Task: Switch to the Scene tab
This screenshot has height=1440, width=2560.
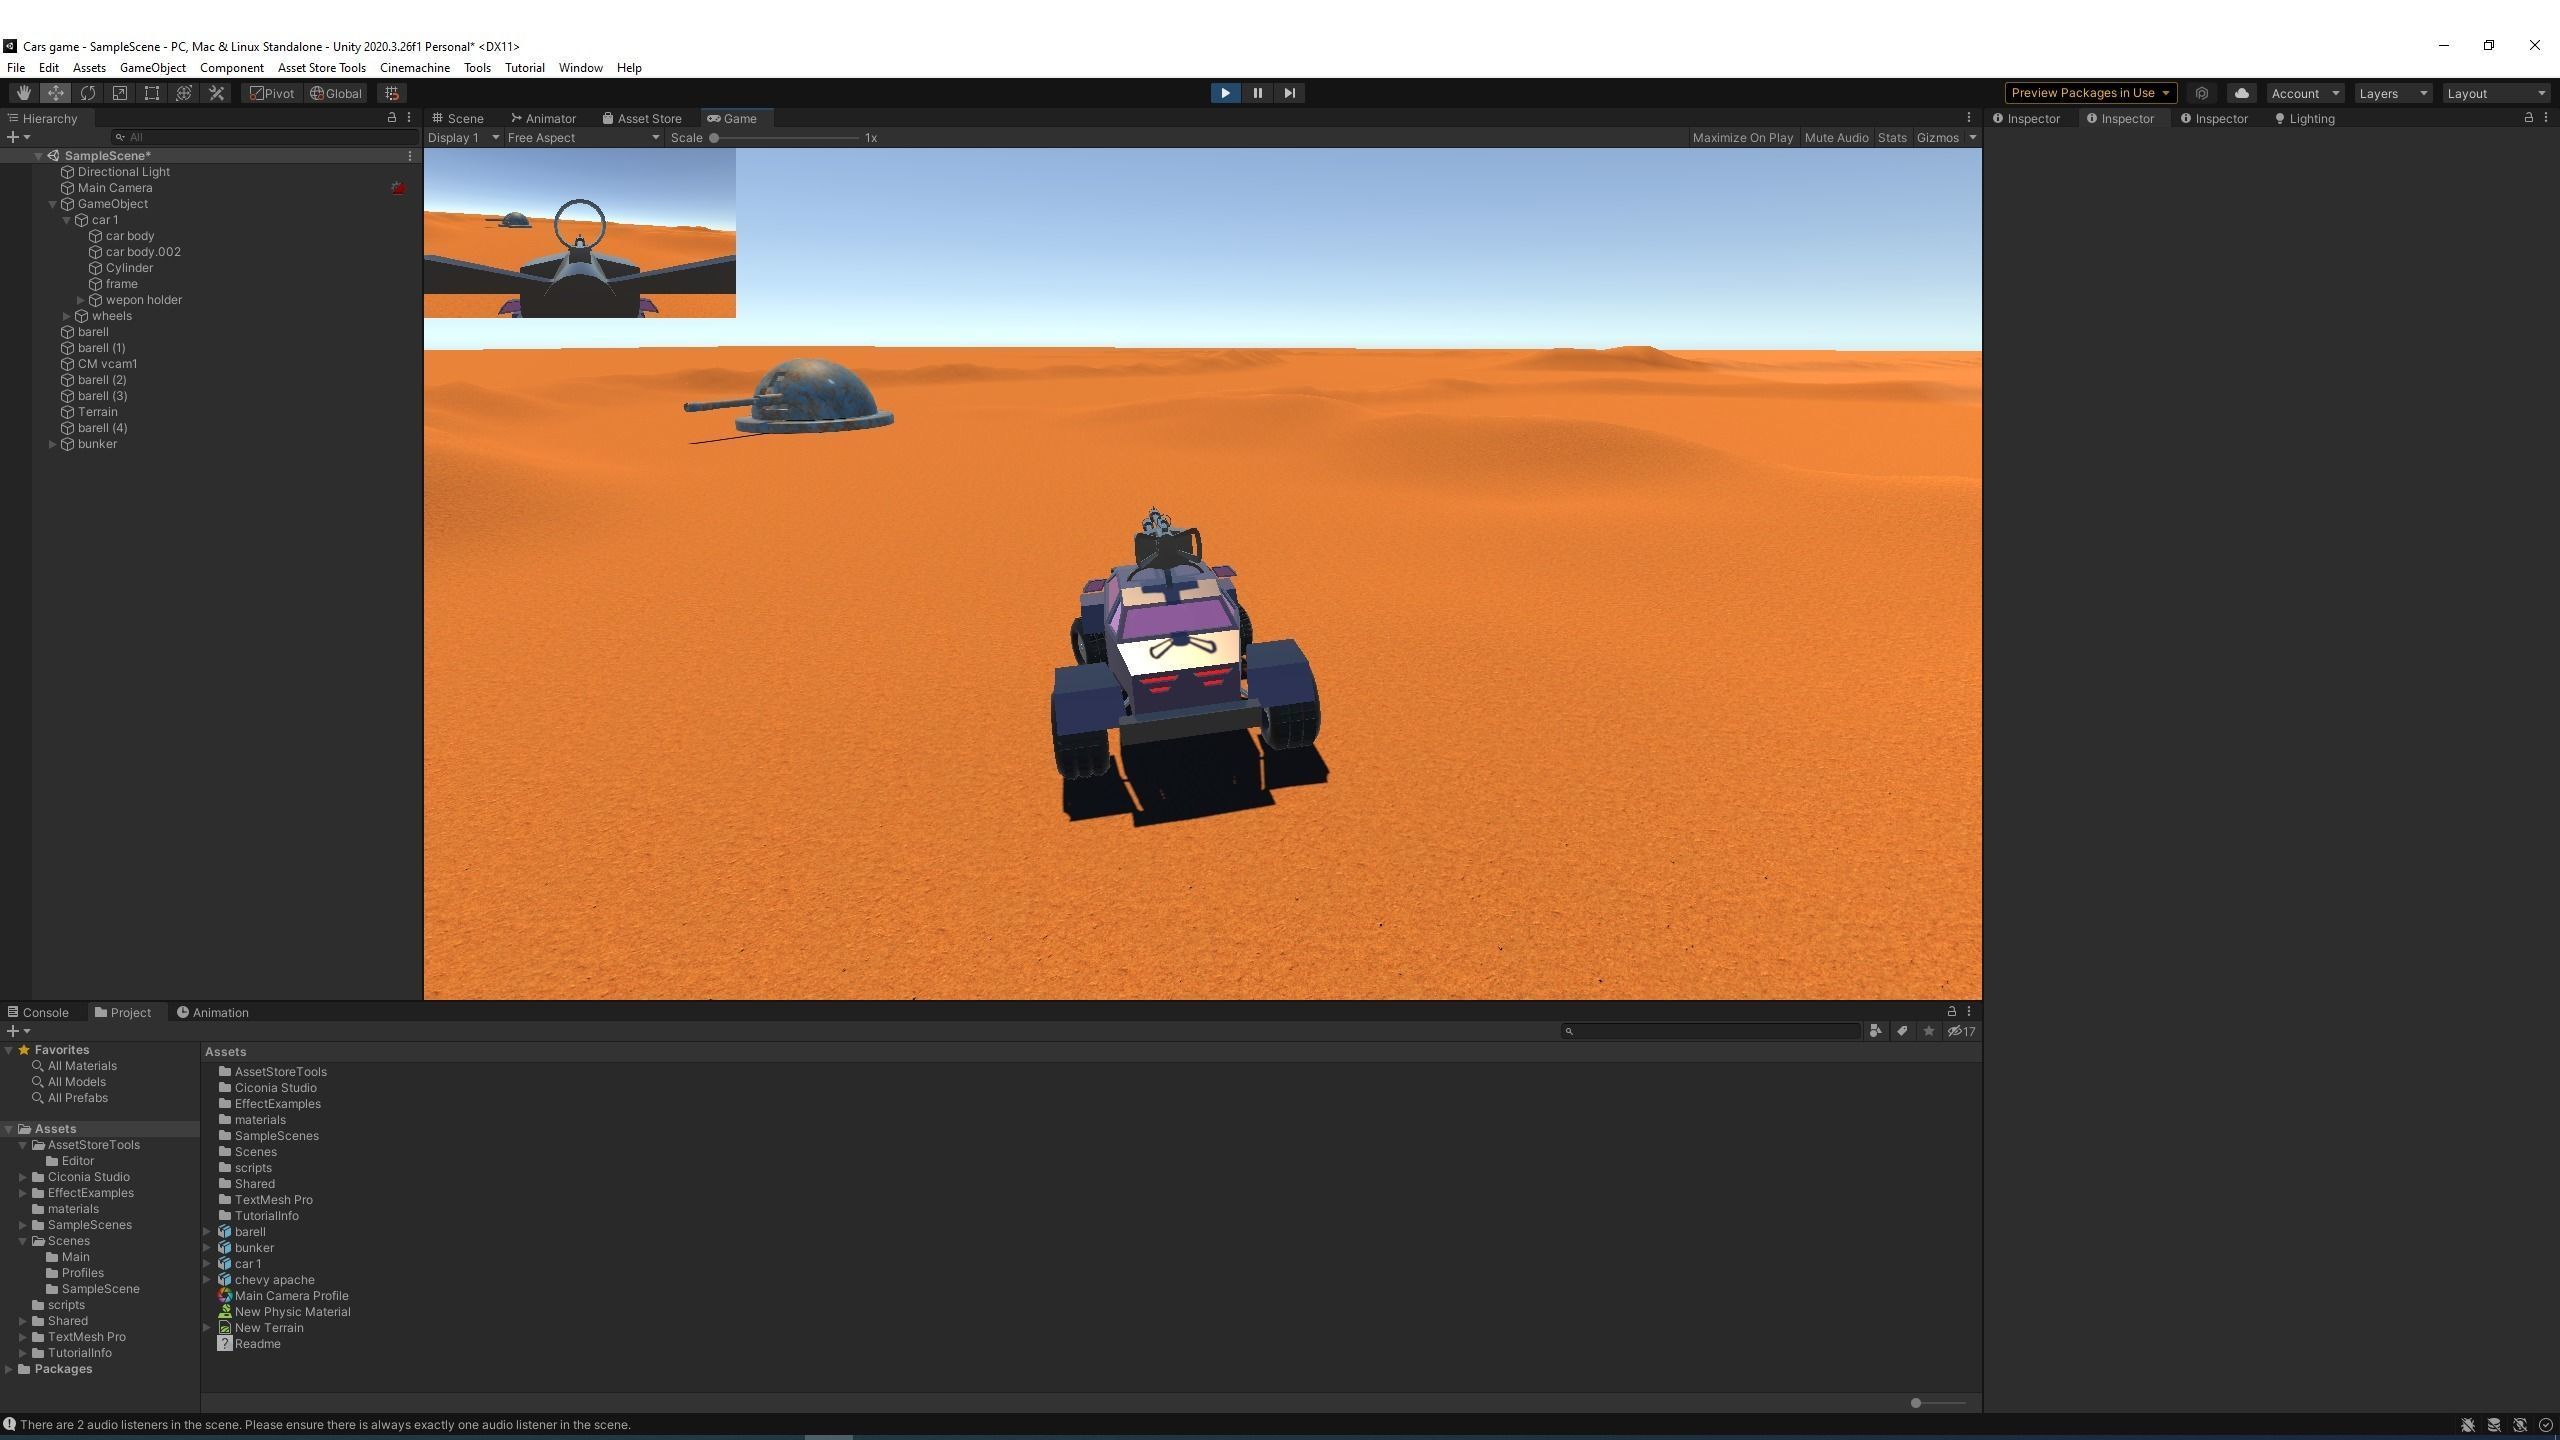Action: click(x=458, y=118)
